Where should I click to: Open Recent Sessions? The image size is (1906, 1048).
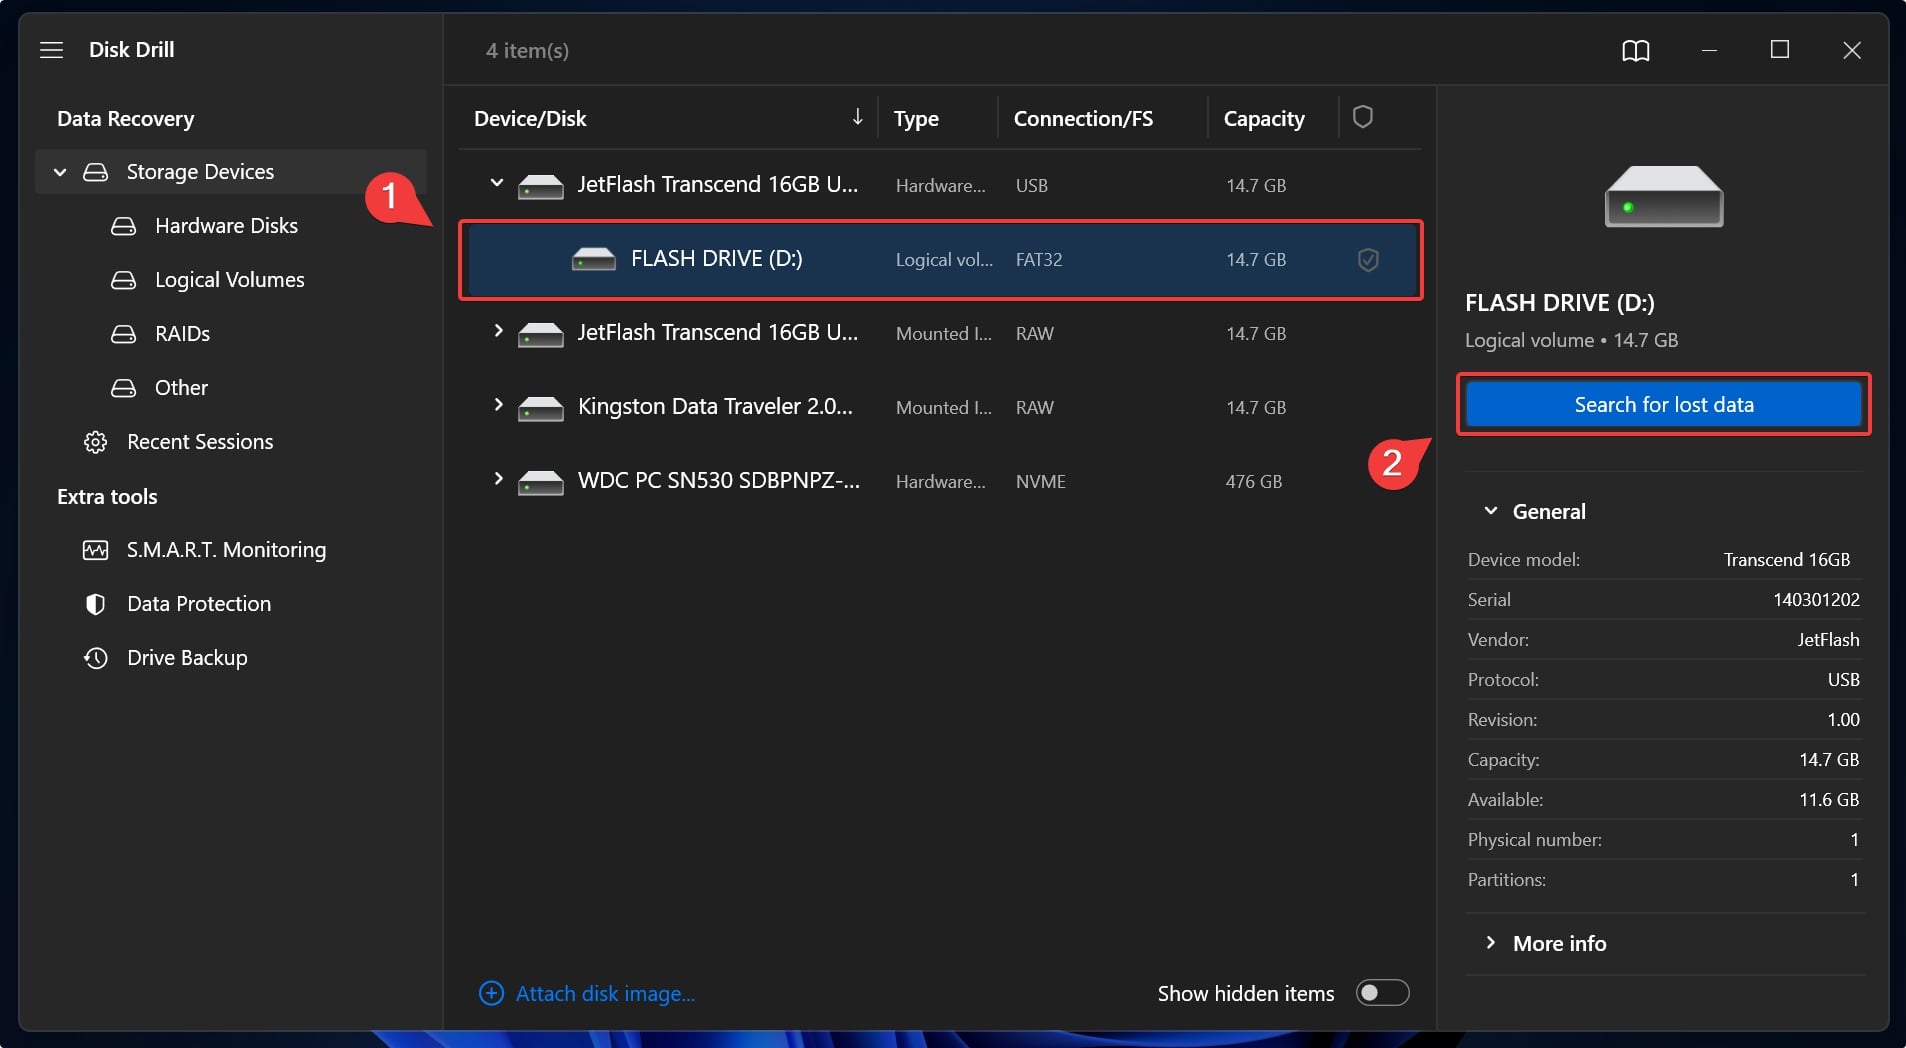click(200, 442)
